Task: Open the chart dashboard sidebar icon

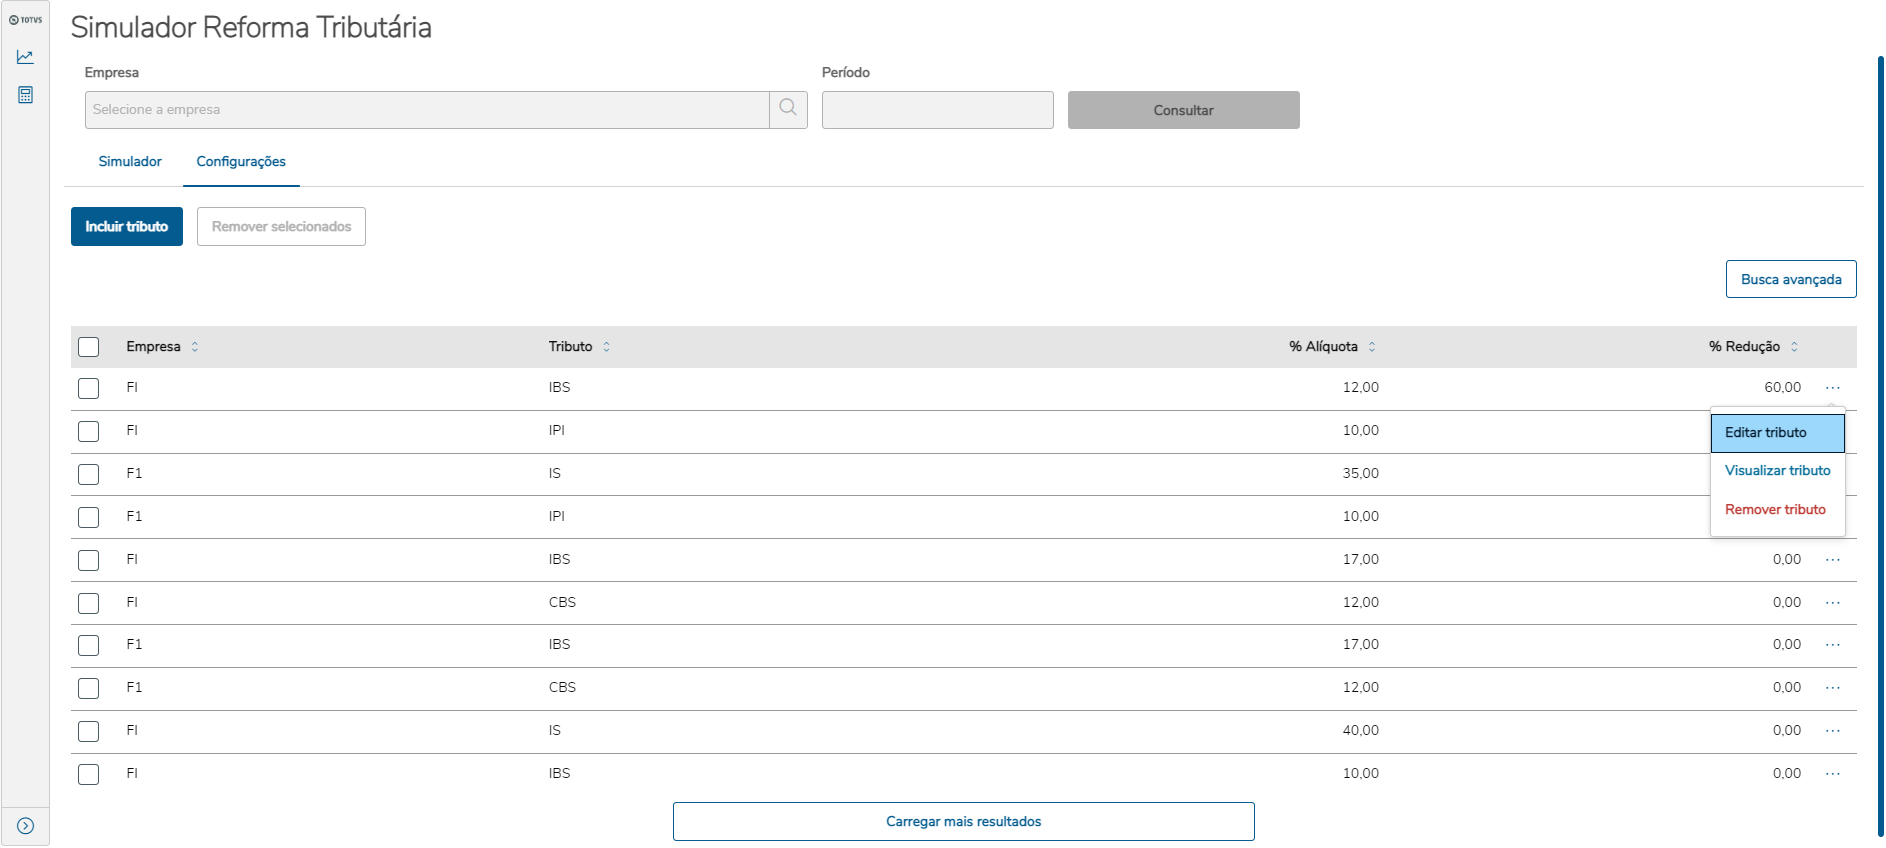Action: [x=25, y=57]
